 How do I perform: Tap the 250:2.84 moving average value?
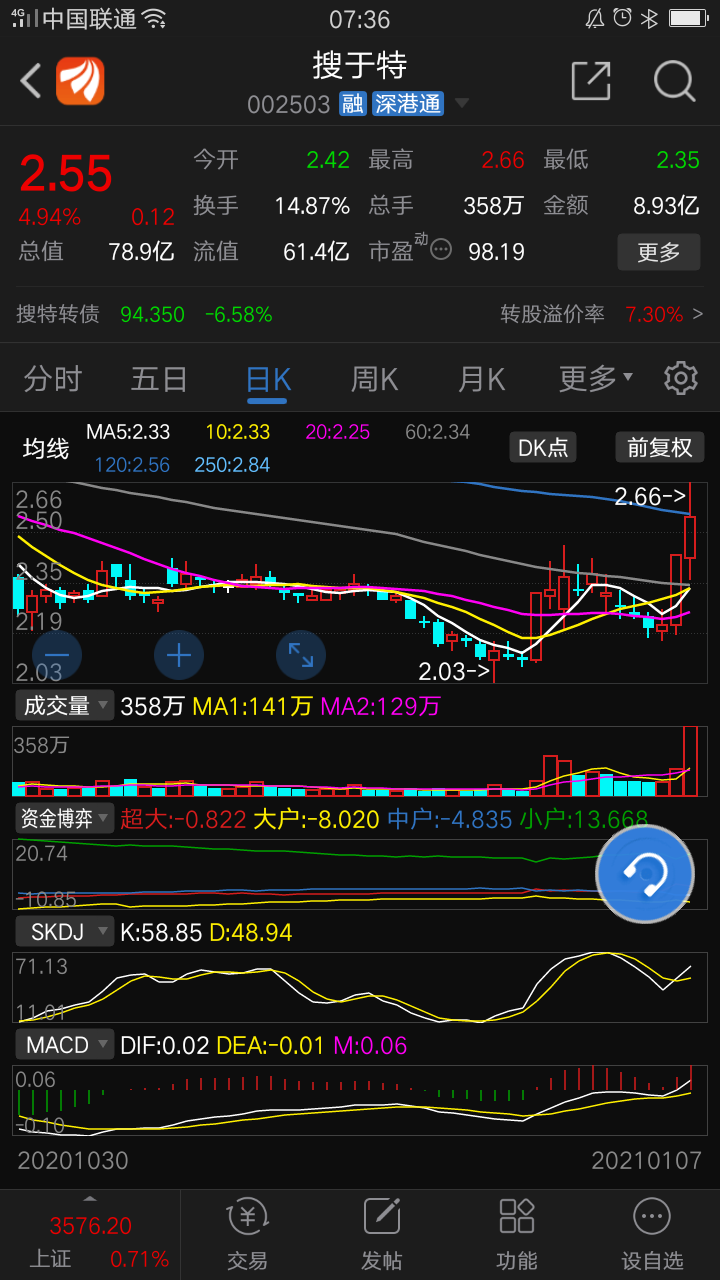233,465
